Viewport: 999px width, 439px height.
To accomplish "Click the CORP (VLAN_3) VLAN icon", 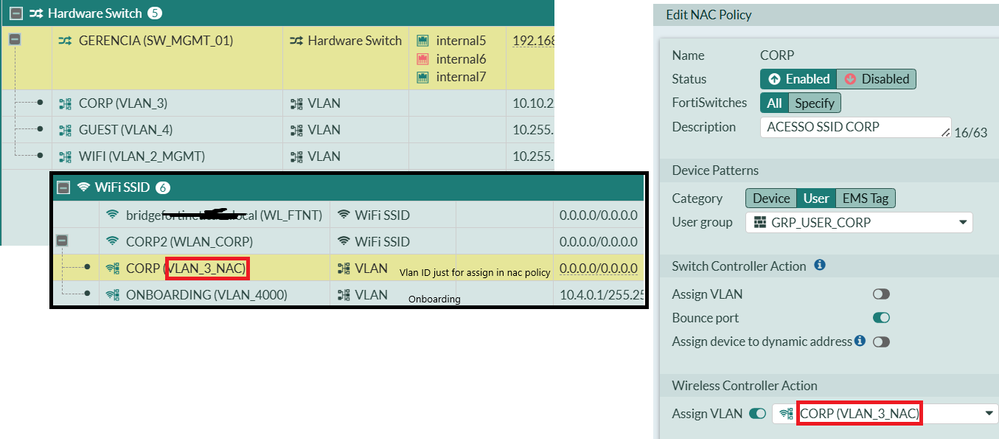I will [x=65, y=103].
